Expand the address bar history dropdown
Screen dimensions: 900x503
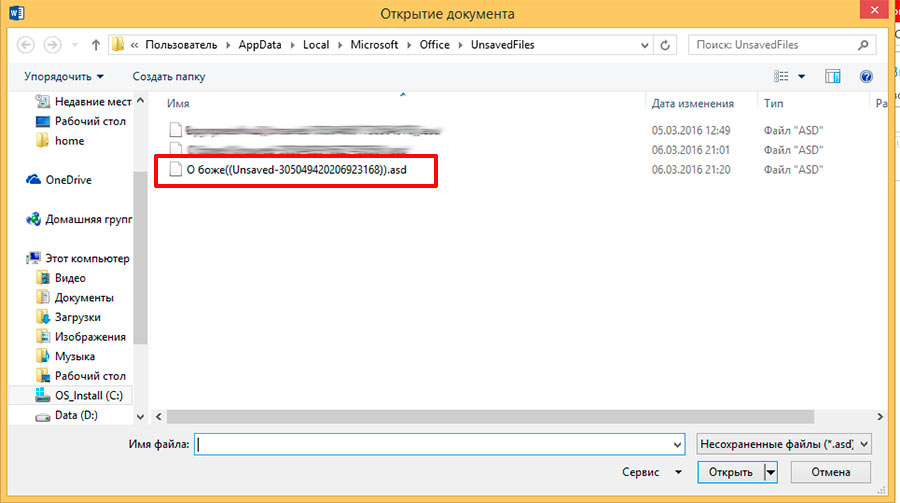tap(645, 45)
